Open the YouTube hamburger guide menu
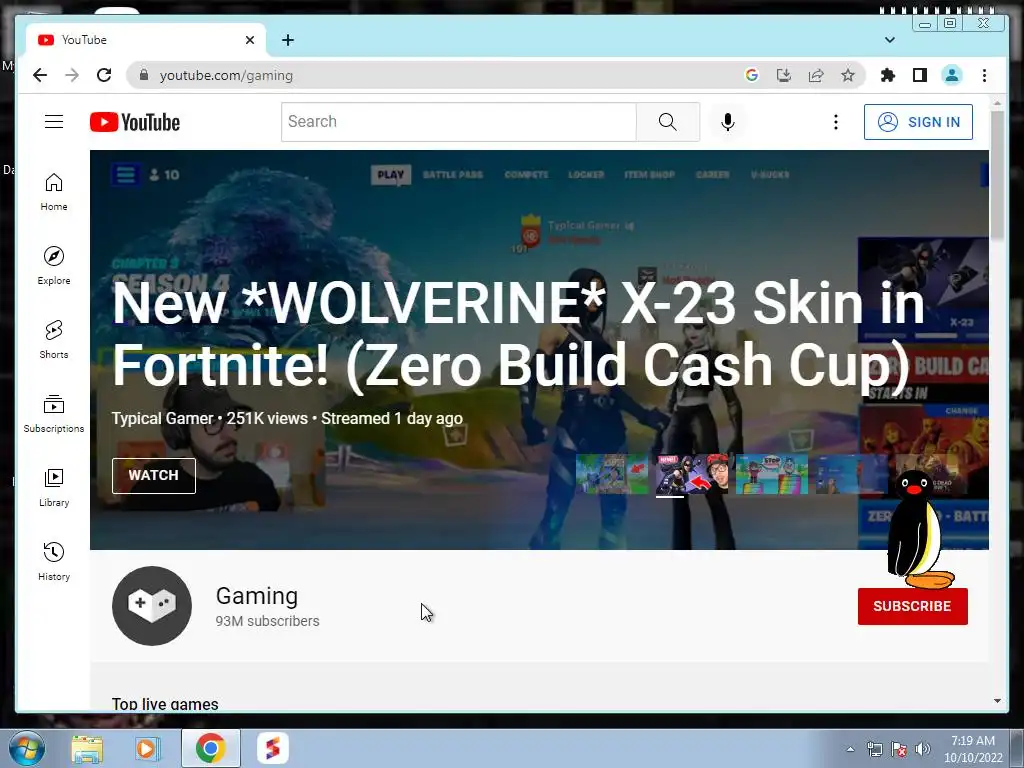The width and height of the screenshot is (1024, 768). tap(54, 121)
